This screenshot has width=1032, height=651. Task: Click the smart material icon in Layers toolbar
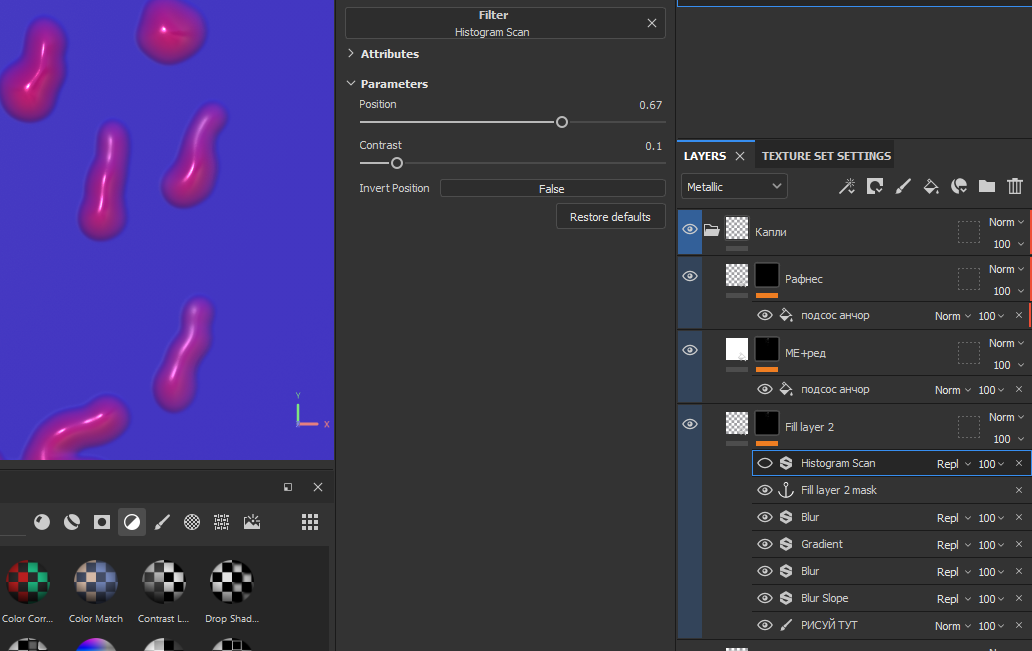[x=959, y=186]
